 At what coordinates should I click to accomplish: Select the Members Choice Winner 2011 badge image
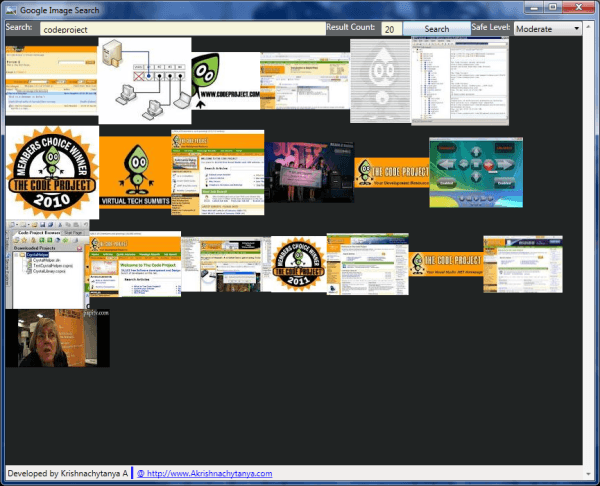click(298, 264)
